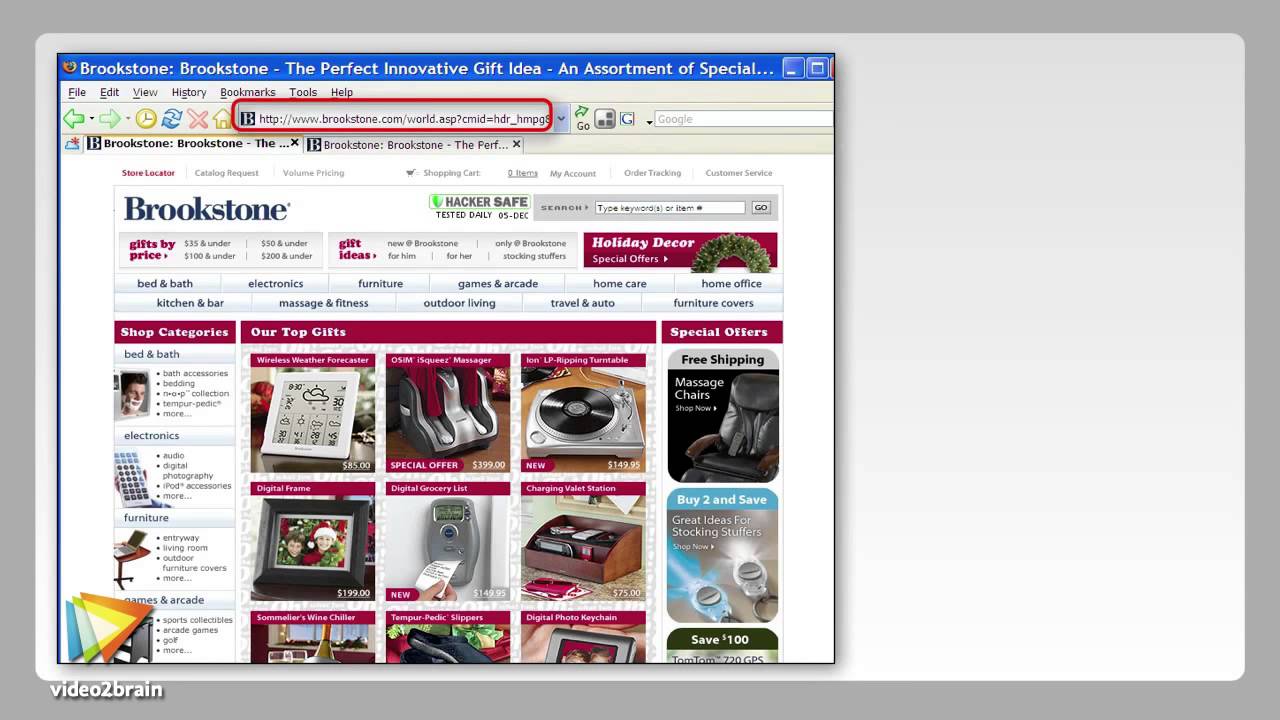Open the Volume Pricing link
Viewport: 1280px width, 720px height.
pyautogui.click(x=313, y=173)
